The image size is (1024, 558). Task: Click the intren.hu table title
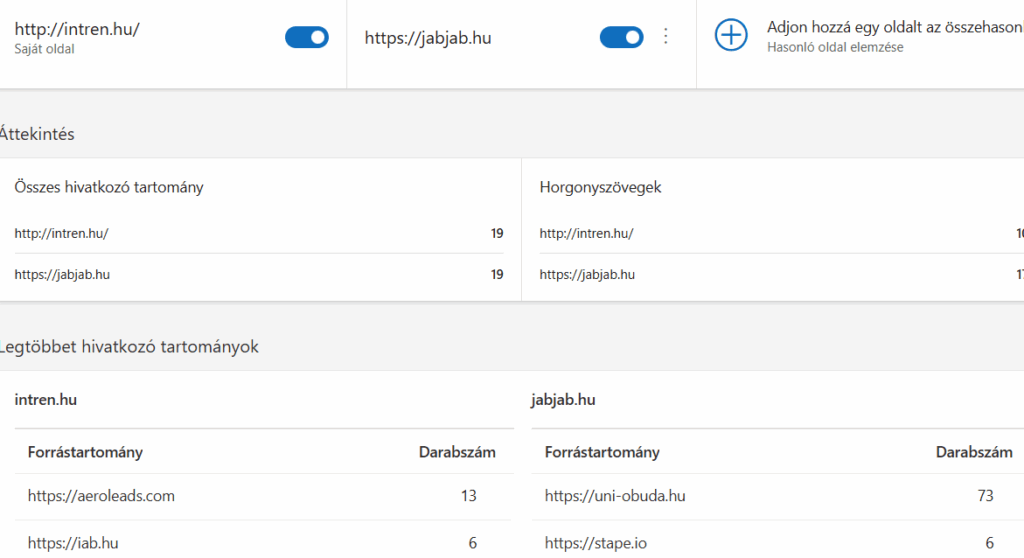tap(46, 399)
